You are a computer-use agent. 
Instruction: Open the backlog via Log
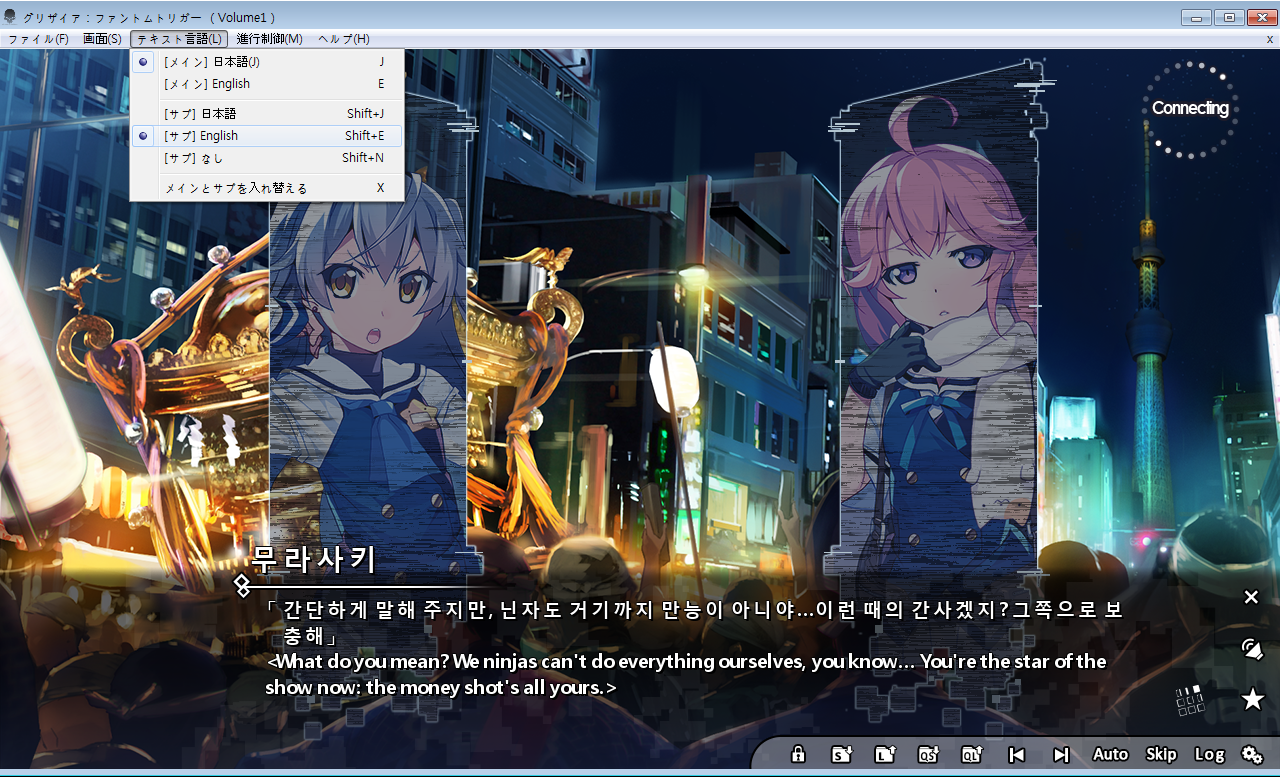click(x=1209, y=754)
